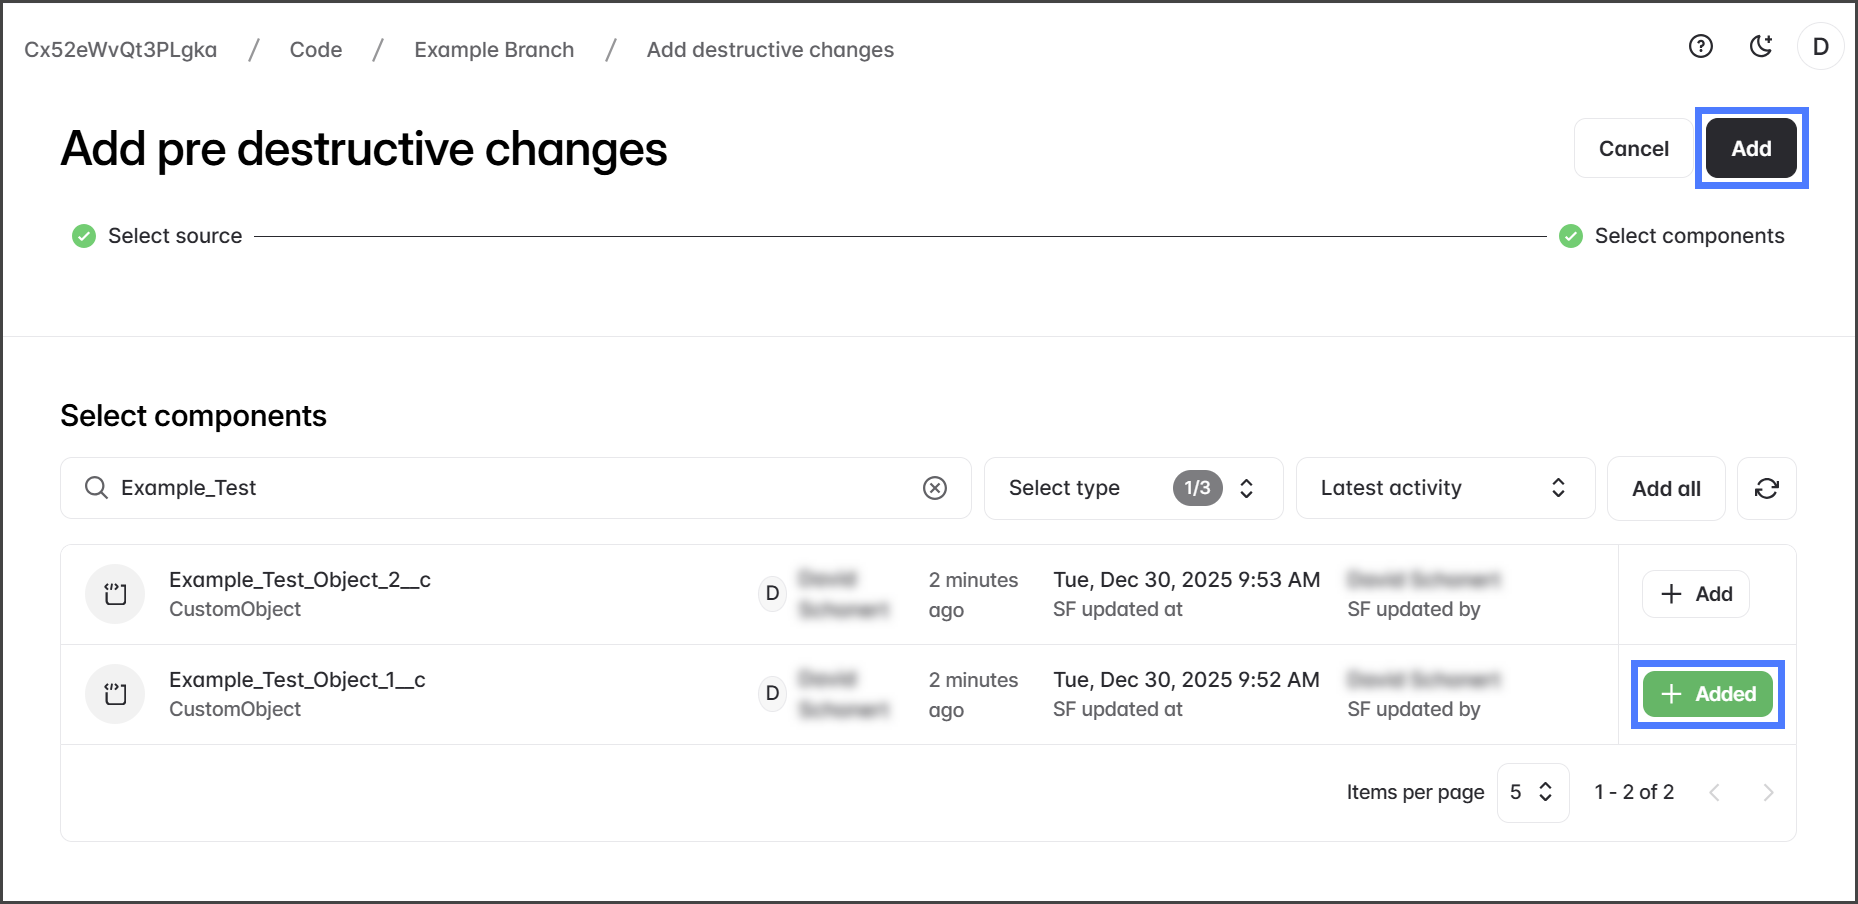Toggle dark mode moon icon
1858x904 pixels.
click(1760, 46)
